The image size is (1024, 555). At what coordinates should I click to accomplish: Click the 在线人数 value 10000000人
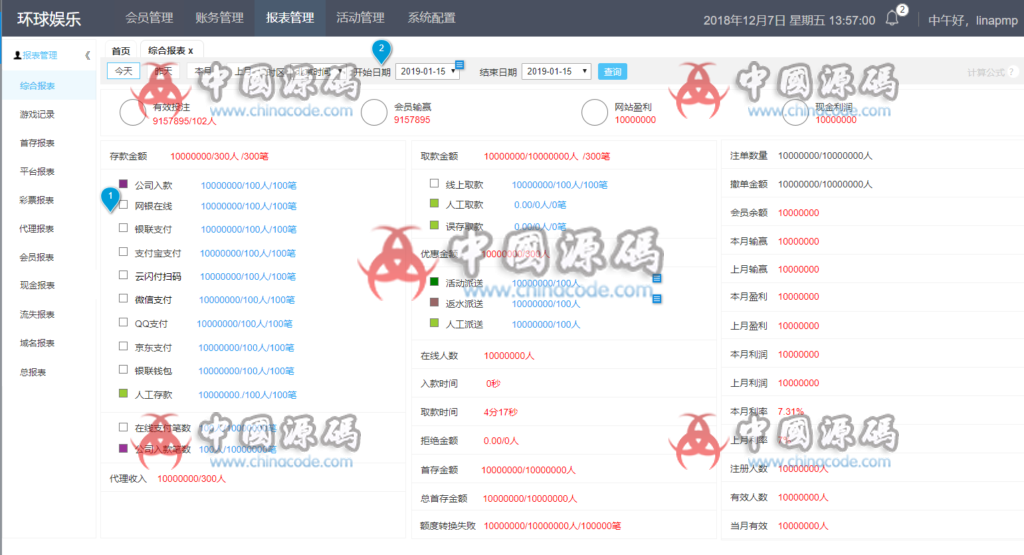pos(509,356)
